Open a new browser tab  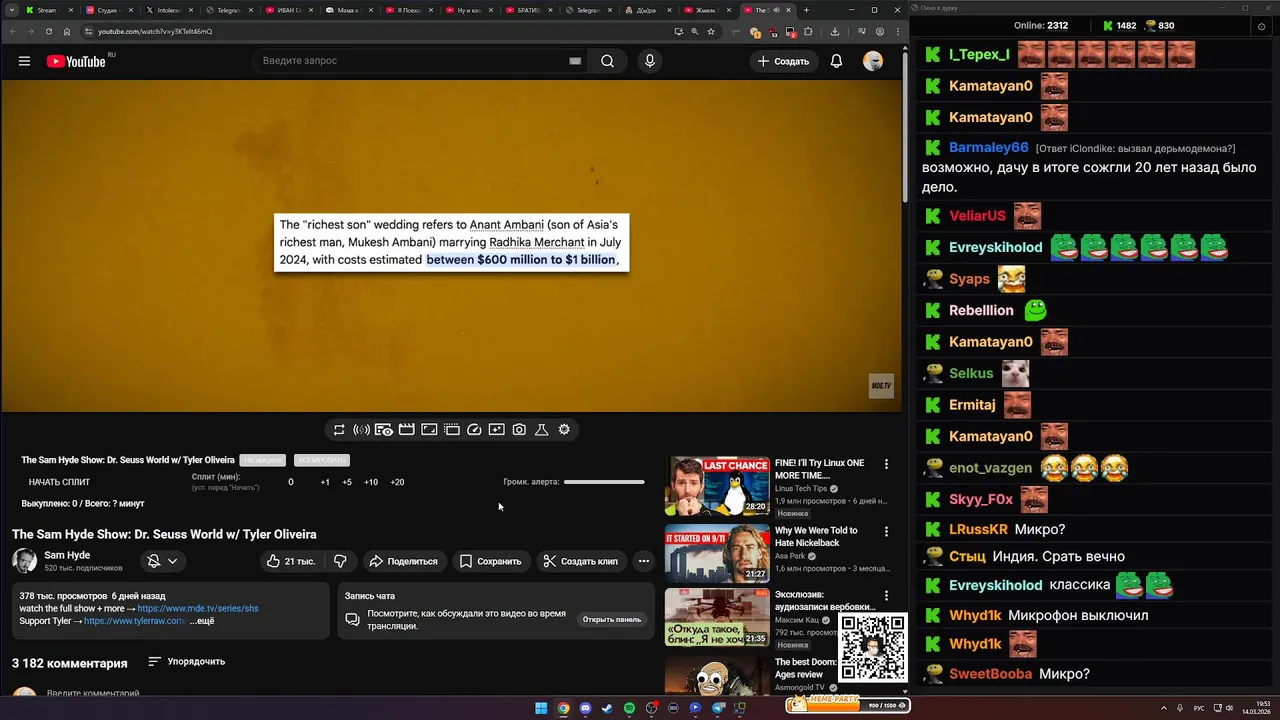tap(806, 10)
